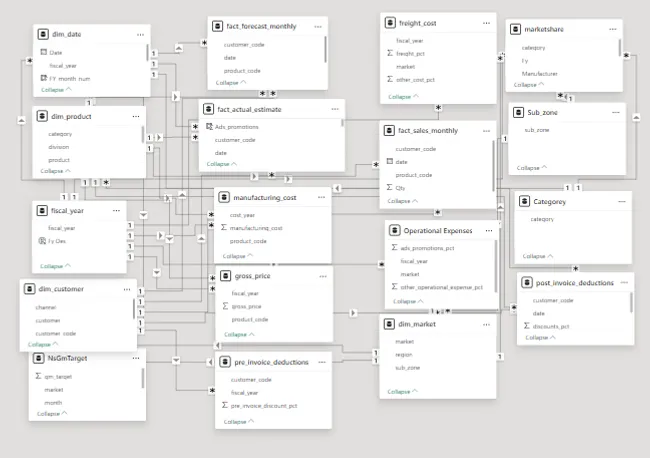Click the manufacturing_cost table icon
Viewport: 650px width, 458px height.
(x=224, y=197)
